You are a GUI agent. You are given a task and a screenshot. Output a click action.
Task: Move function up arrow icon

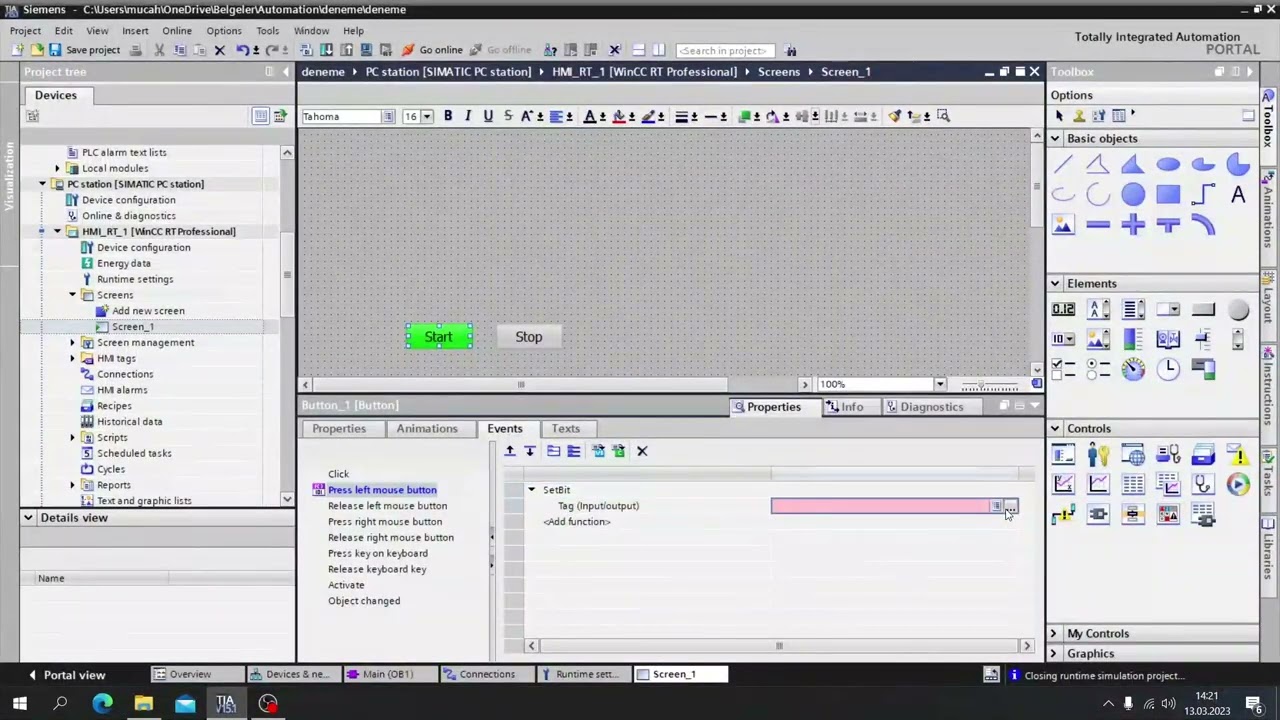[x=510, y=451]
